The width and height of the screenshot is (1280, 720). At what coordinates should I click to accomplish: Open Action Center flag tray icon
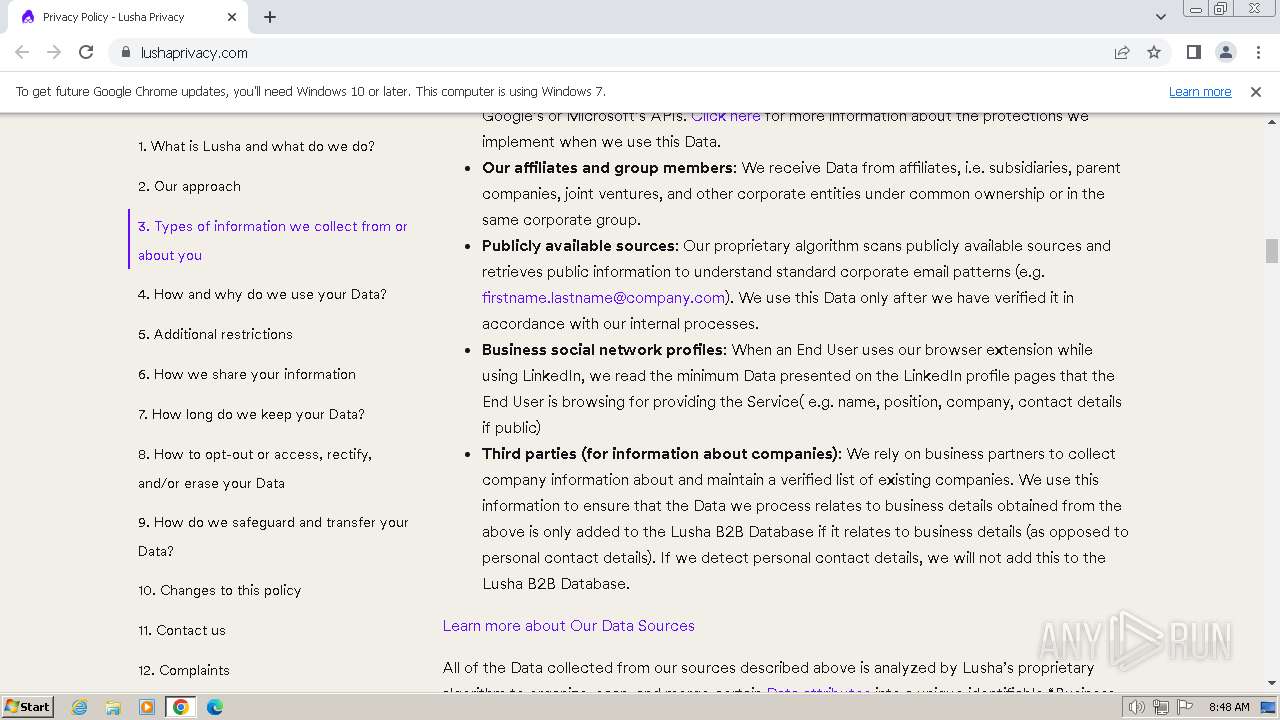1186,707
